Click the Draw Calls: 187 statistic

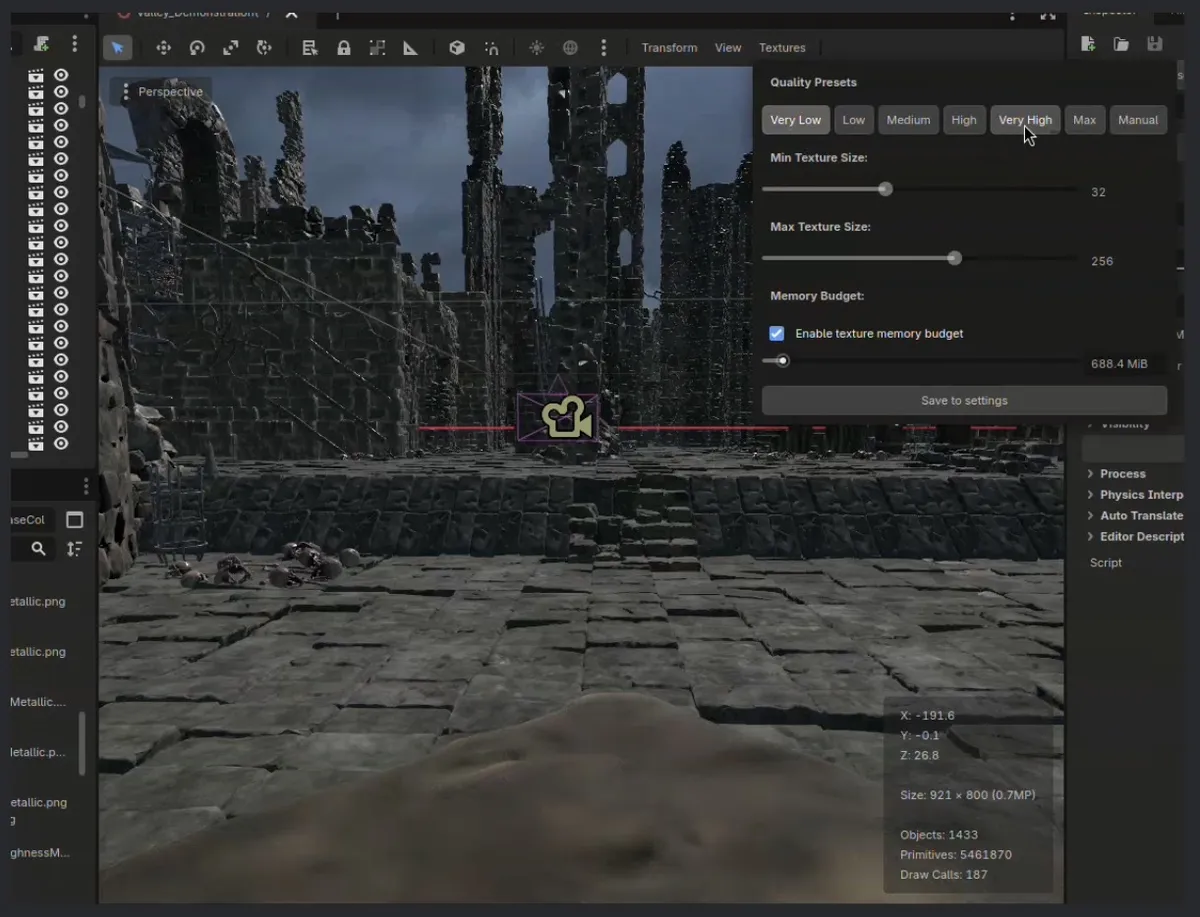coord(944,875)
